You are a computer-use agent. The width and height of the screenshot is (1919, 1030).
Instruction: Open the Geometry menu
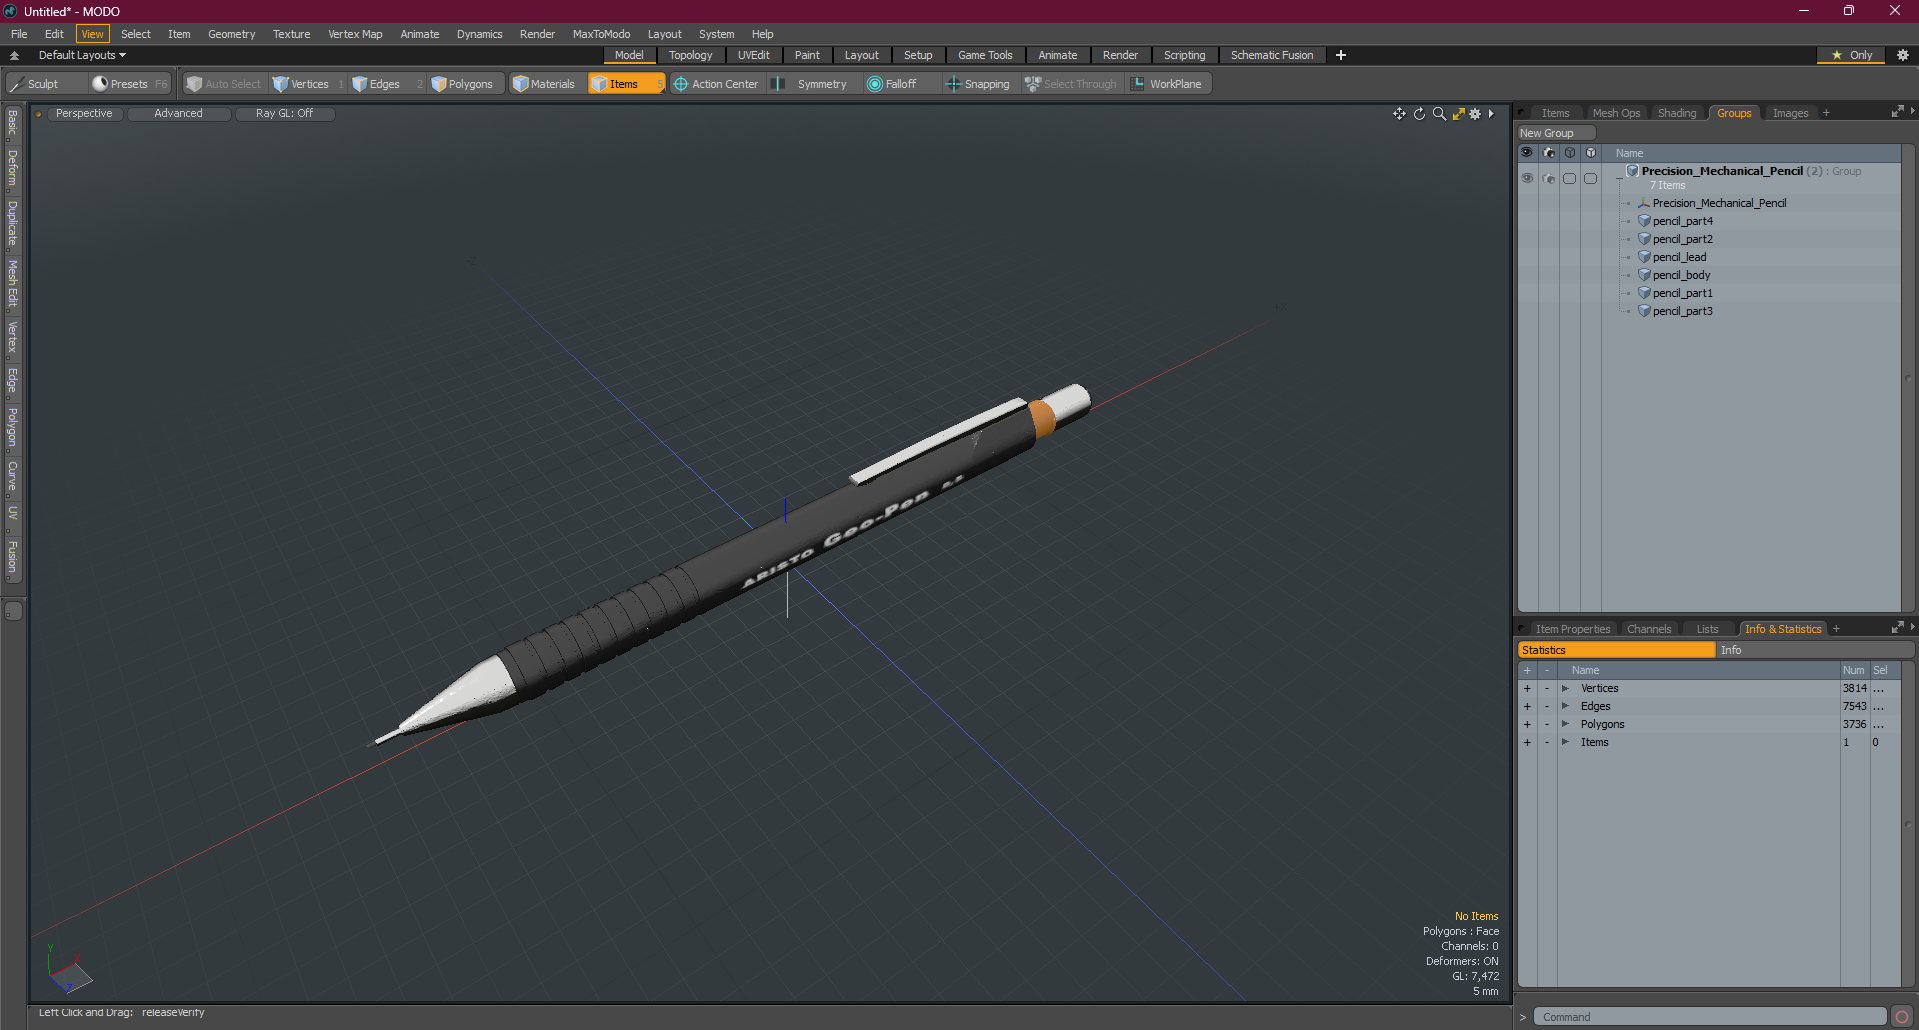[x=231, y=34]
